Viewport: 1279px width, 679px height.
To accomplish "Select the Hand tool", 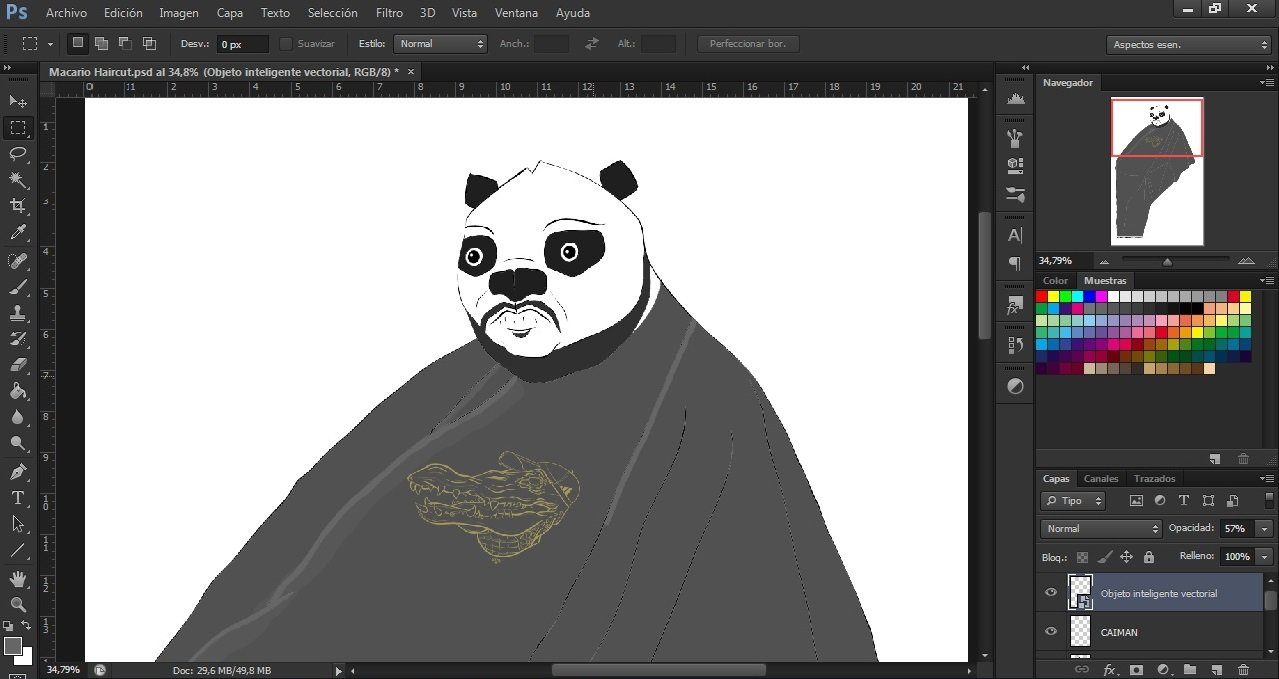I will pos(18,579).
